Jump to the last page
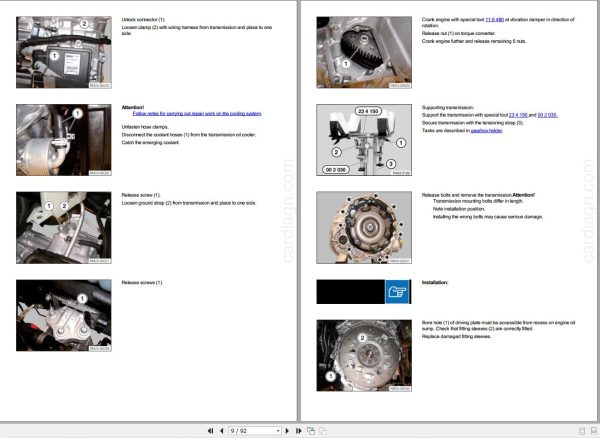Screen dimensions: 600x438 (x=298, y=431)
